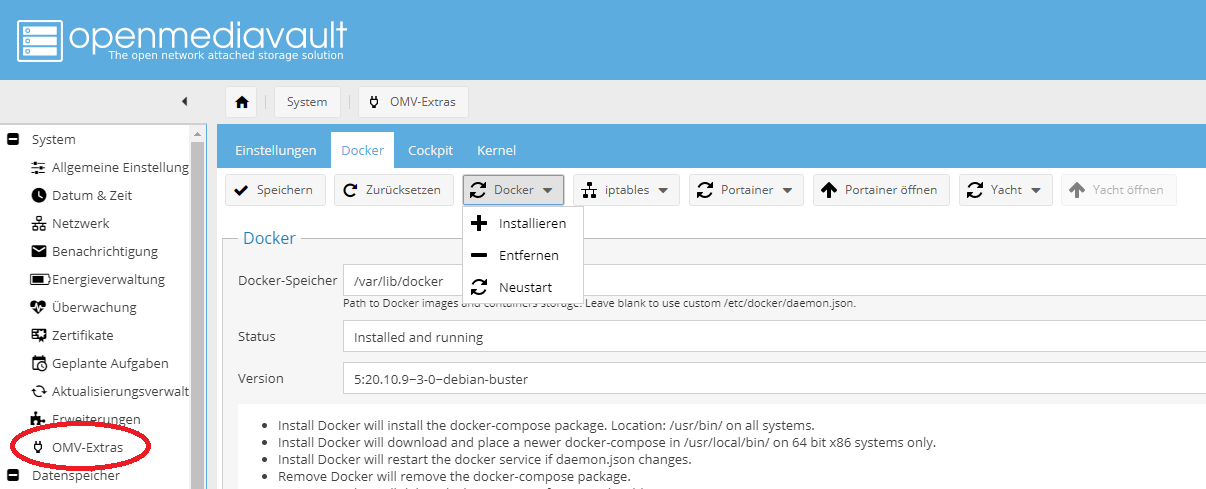
Task: Choose Neustart from the Docker menu
Action: click(523, 287)
